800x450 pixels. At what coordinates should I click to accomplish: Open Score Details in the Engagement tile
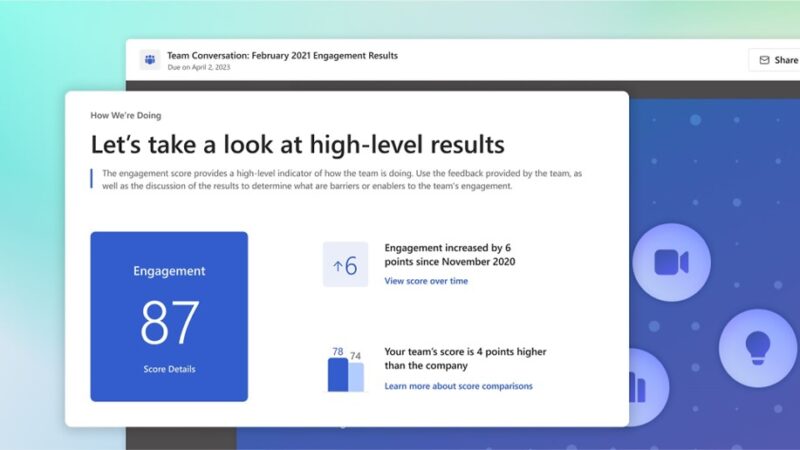pyautogui.click(x=169, y=369)
